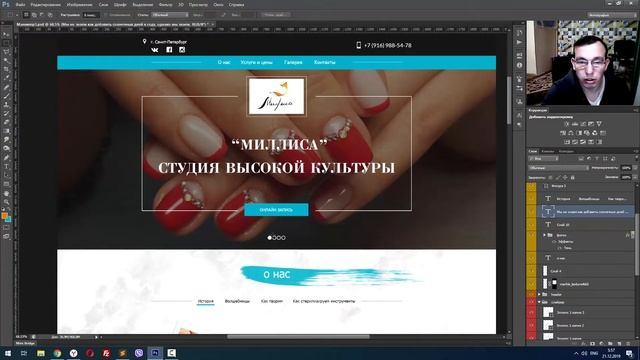Add a Brightness/Contrast adjustment
The width and height of the screenshot is (640, 360).
point(567,124)
